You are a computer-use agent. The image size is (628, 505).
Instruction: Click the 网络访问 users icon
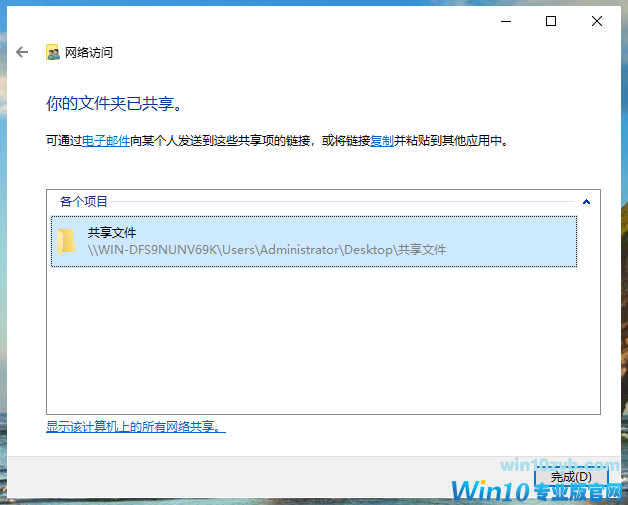click(52, 52)
